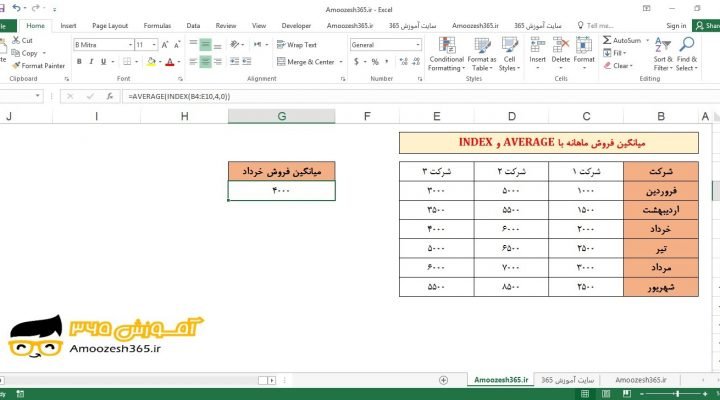Open Cell Styles gallery
Viewport: 720px width, 400px height.
509,54
